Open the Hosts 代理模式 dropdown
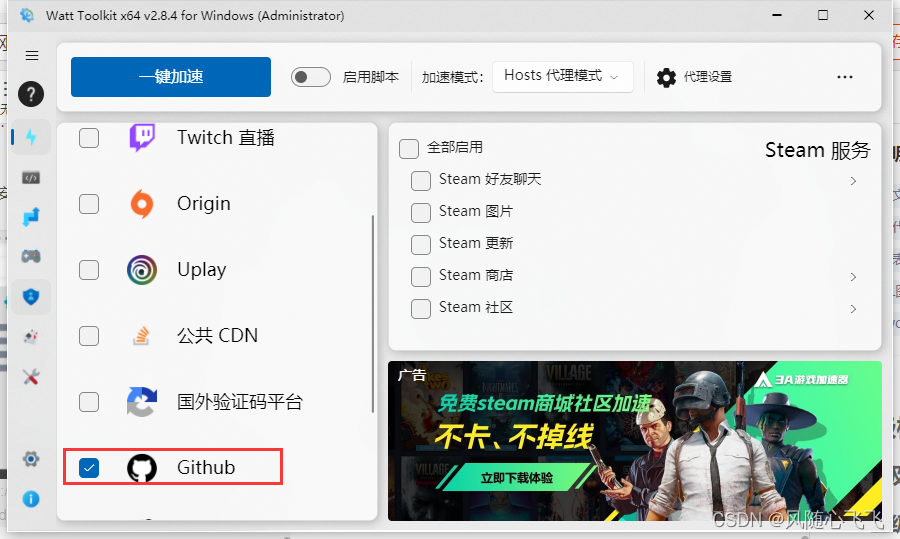The image size is (900, 539). tap(562, 77)
